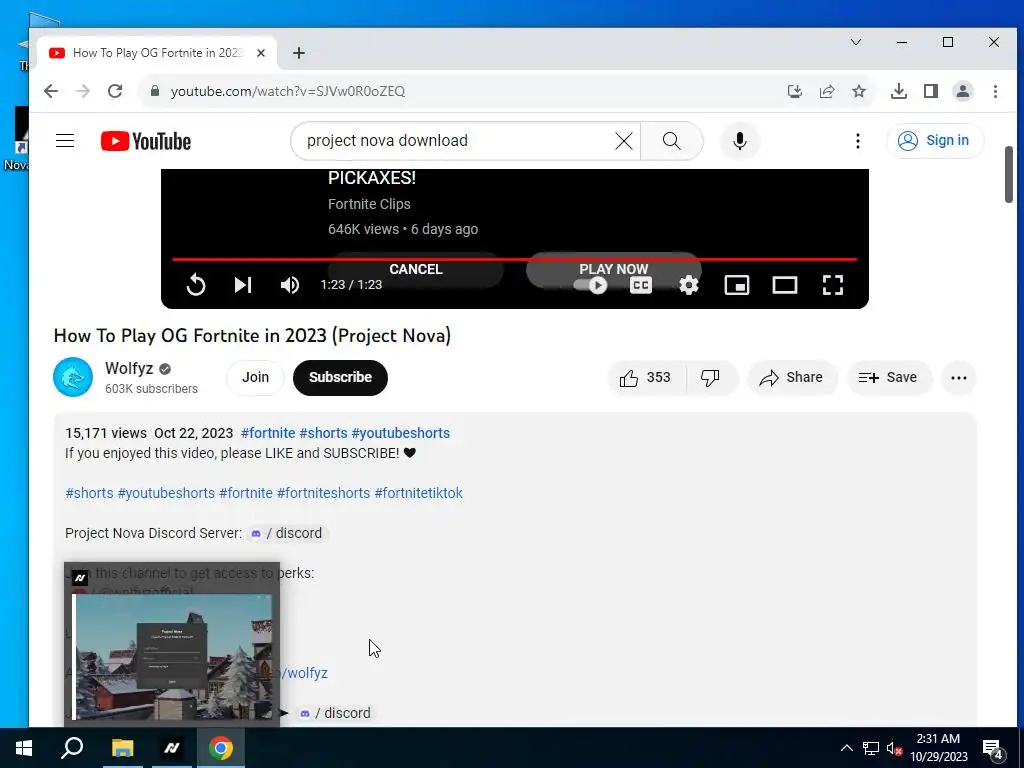Screen dimensions: 1024x768
Task: Mute the video player volume
Action: click(x=289, y=285)
